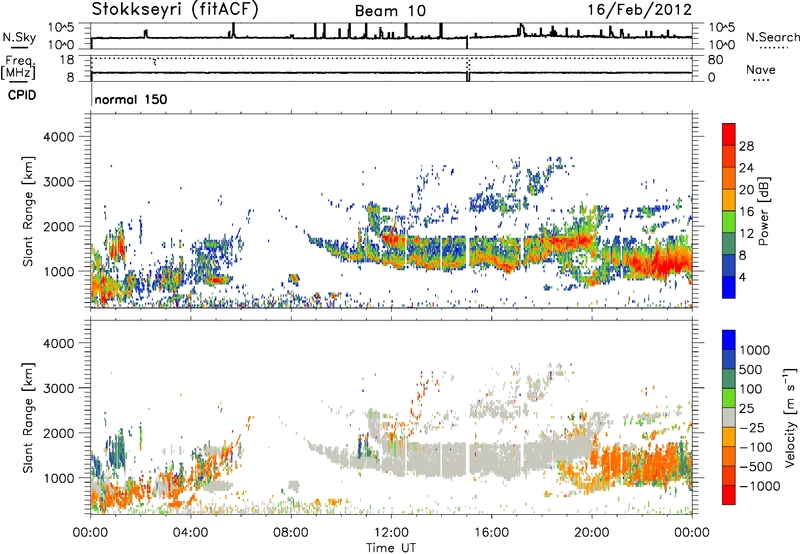Click the light green 12–16 dB power segment

coord(729,222)
